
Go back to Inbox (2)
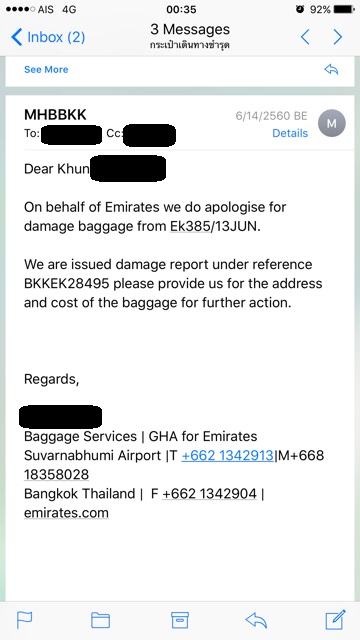48,37
